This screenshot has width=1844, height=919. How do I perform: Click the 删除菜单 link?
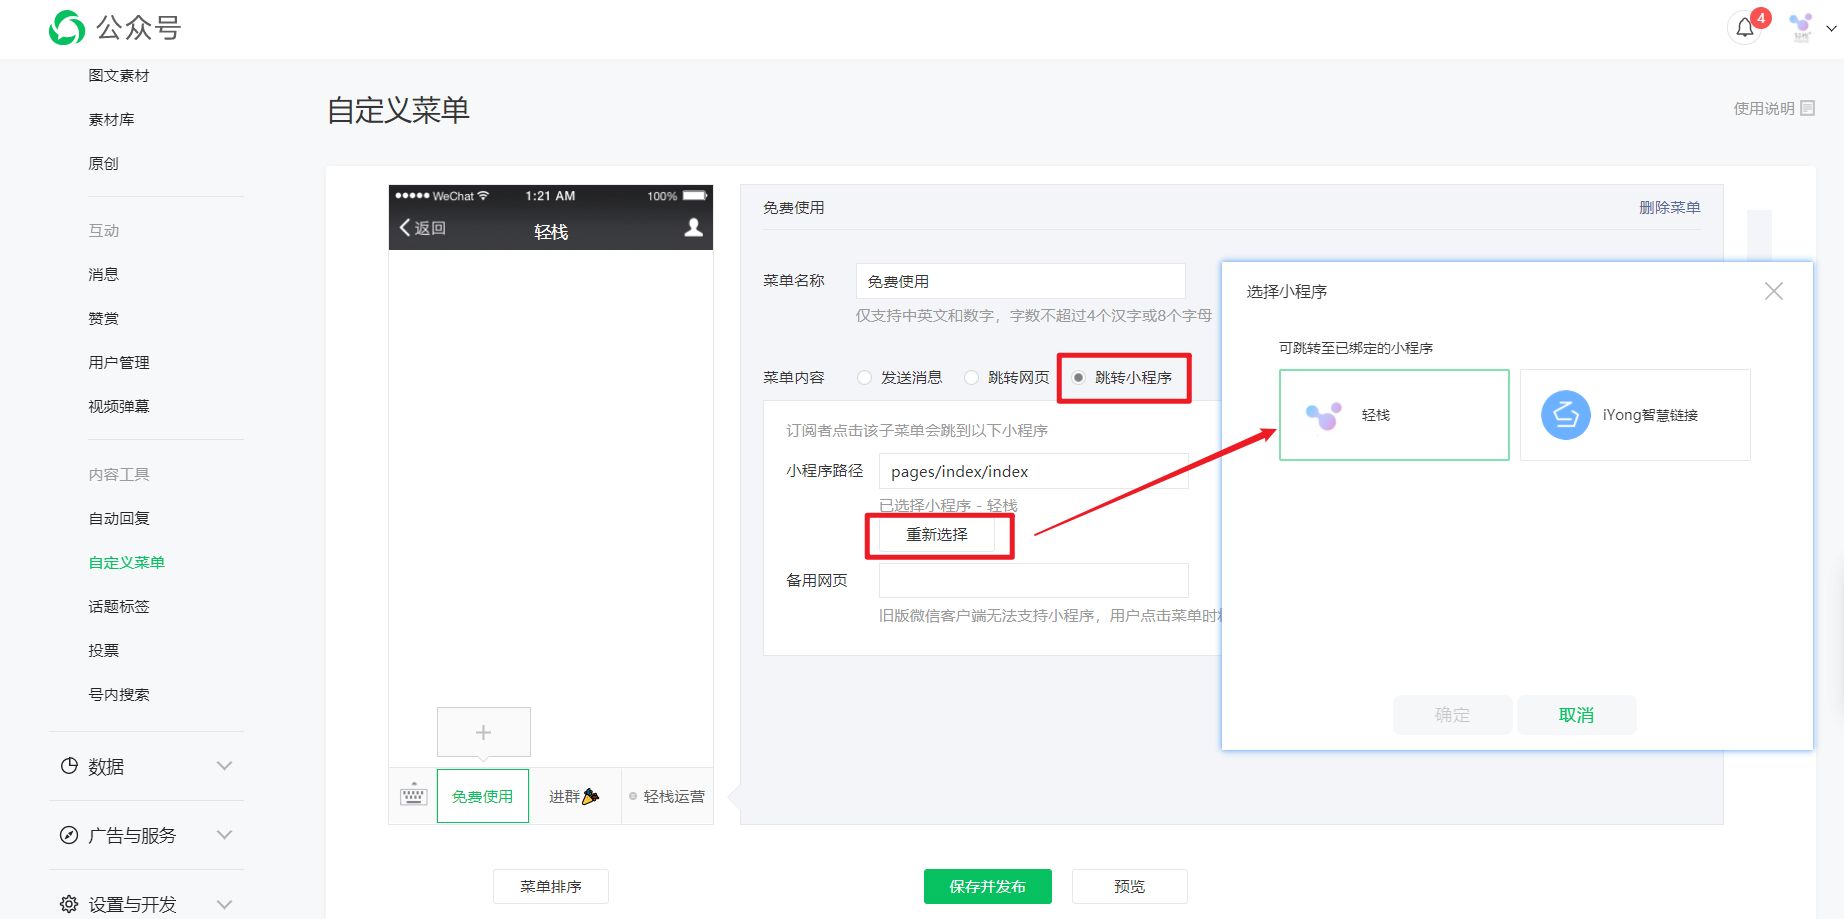coord(1669,207)
